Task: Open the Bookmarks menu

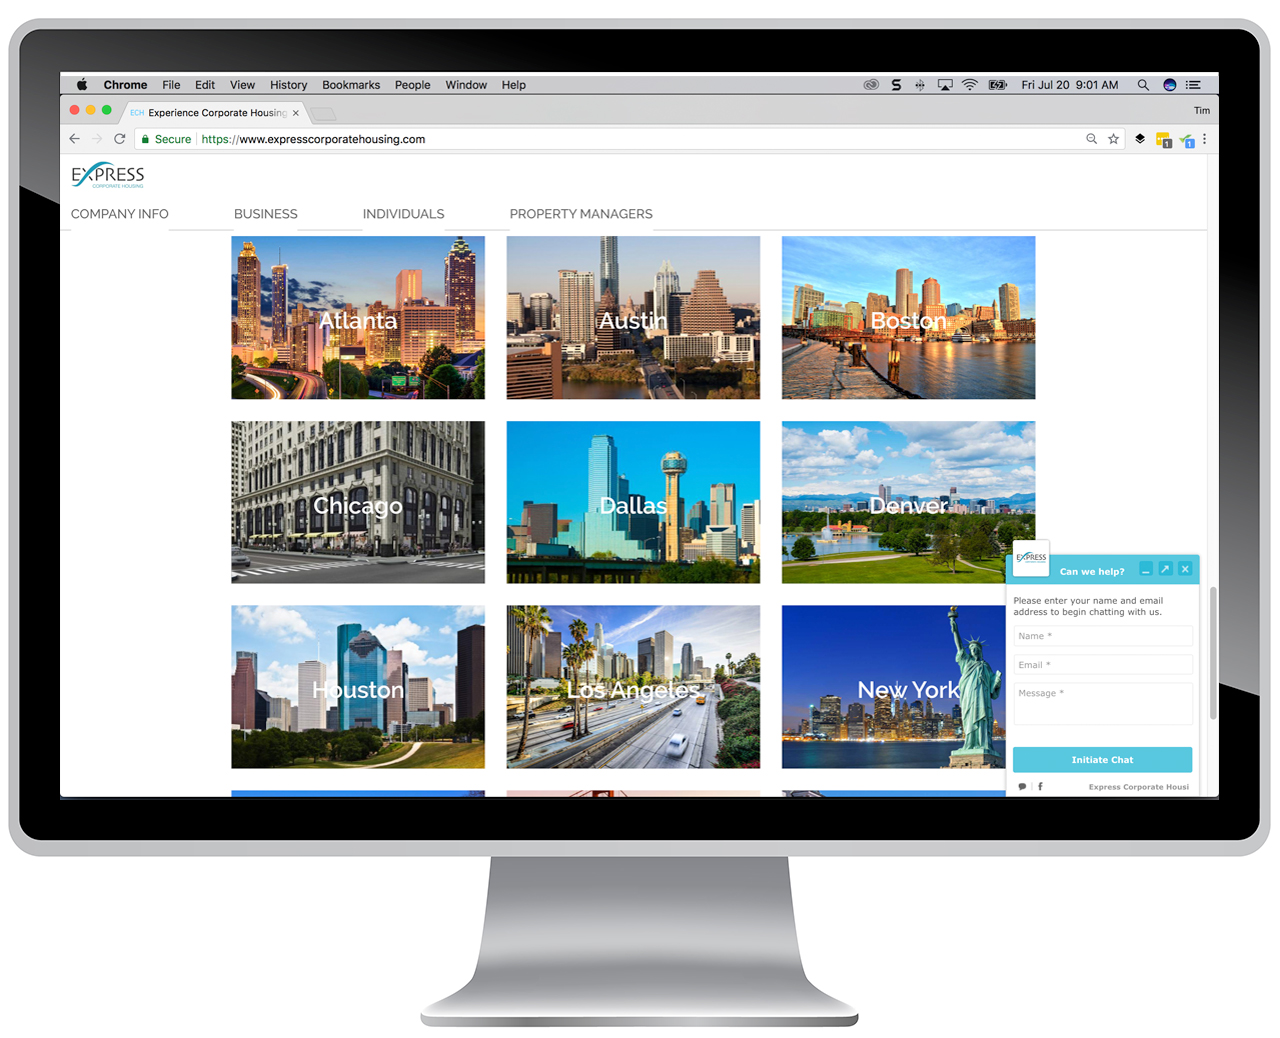Action: (351, 85)
